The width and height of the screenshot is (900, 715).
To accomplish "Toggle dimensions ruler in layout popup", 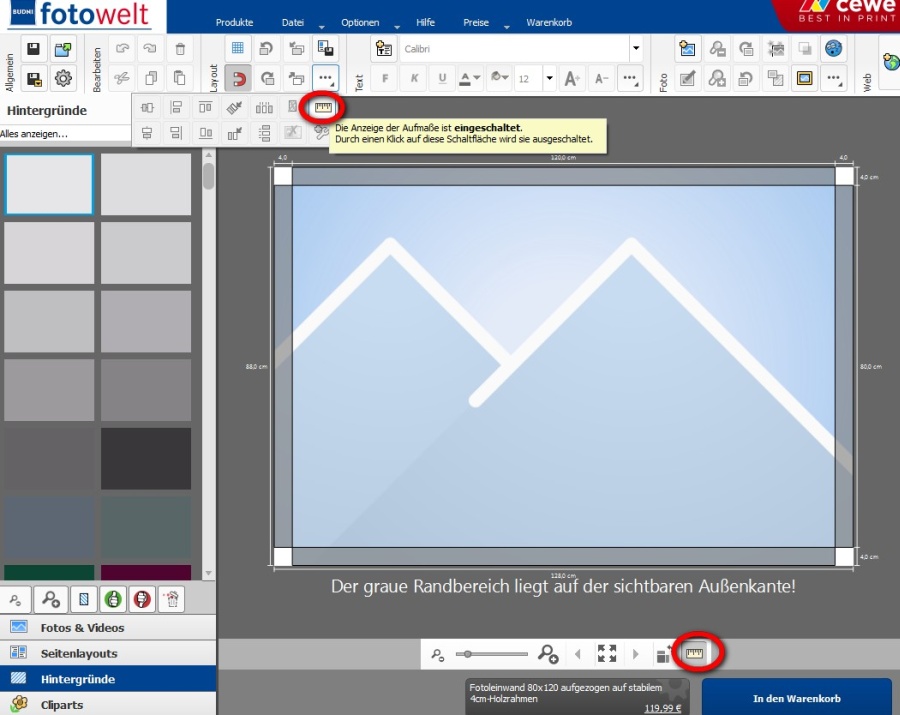I will click(322, 107).
